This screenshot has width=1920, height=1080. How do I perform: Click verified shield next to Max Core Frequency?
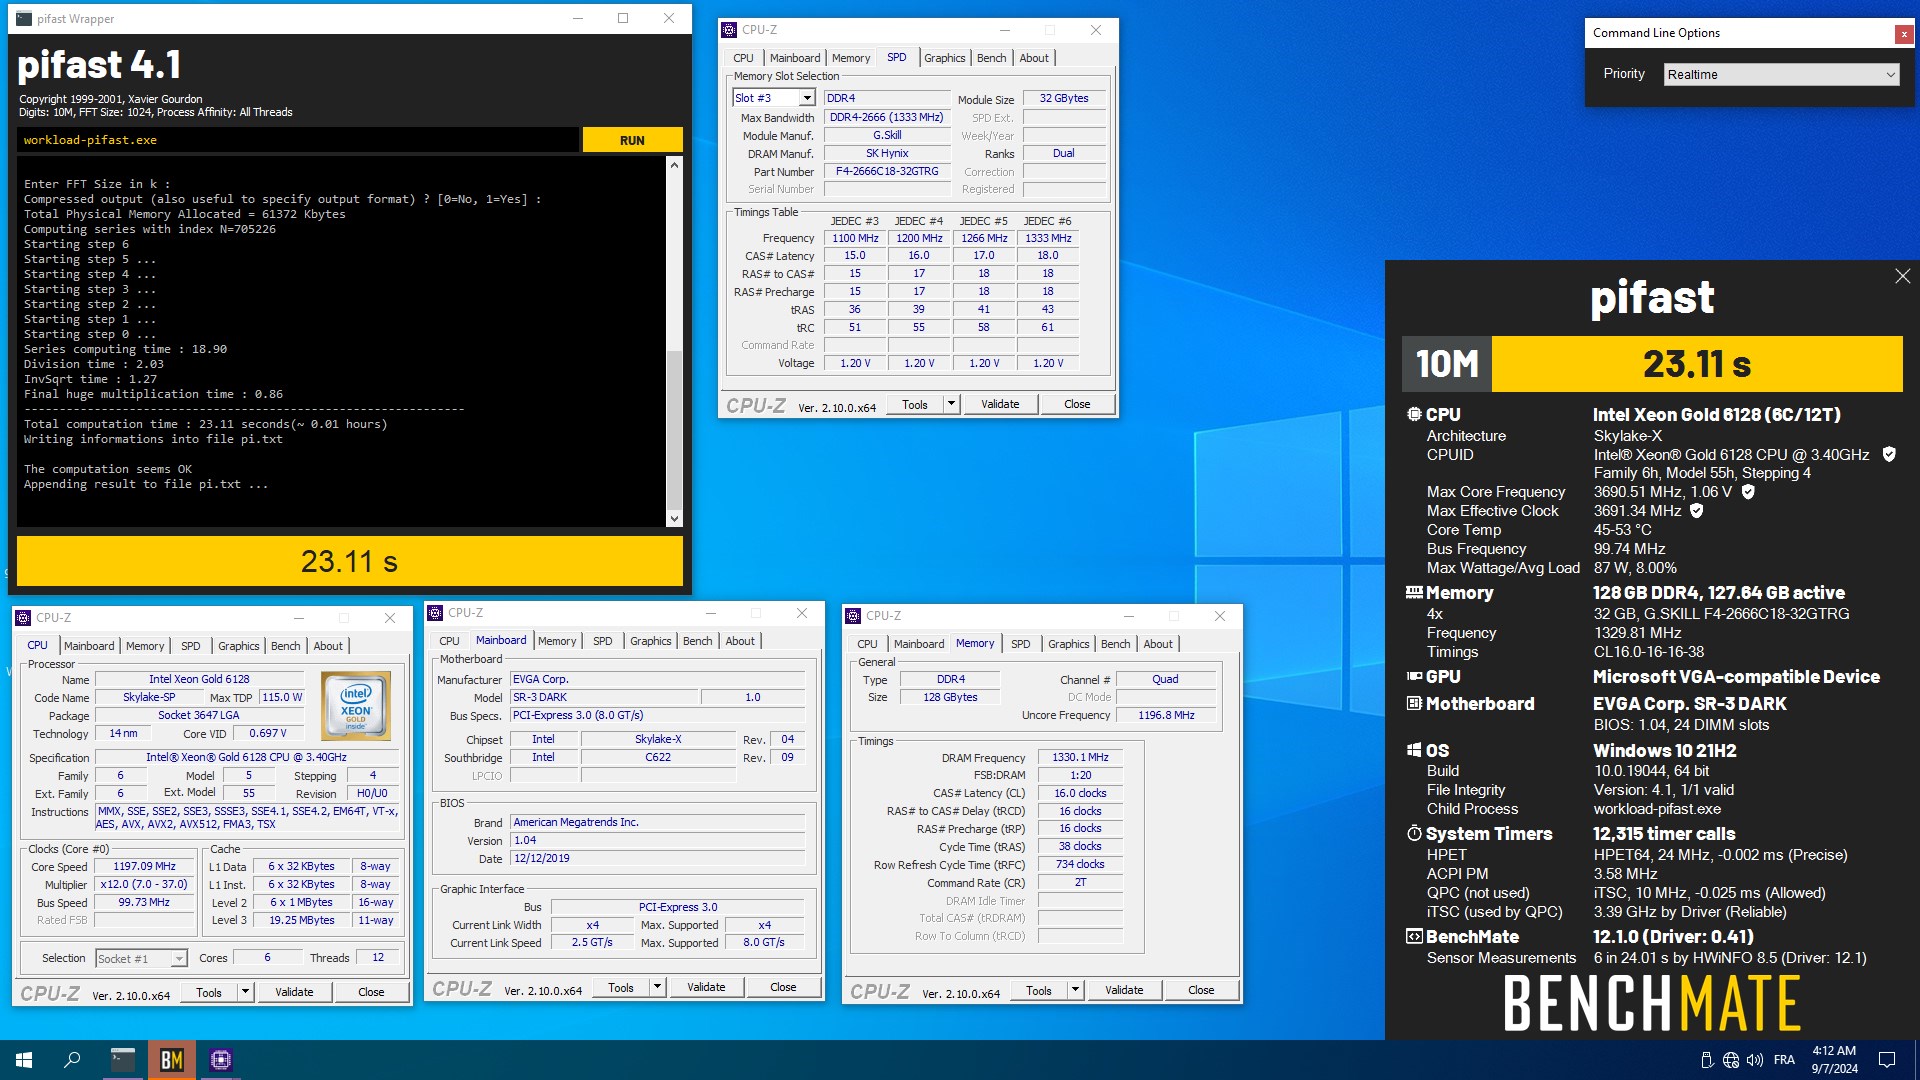[1748, 492]
